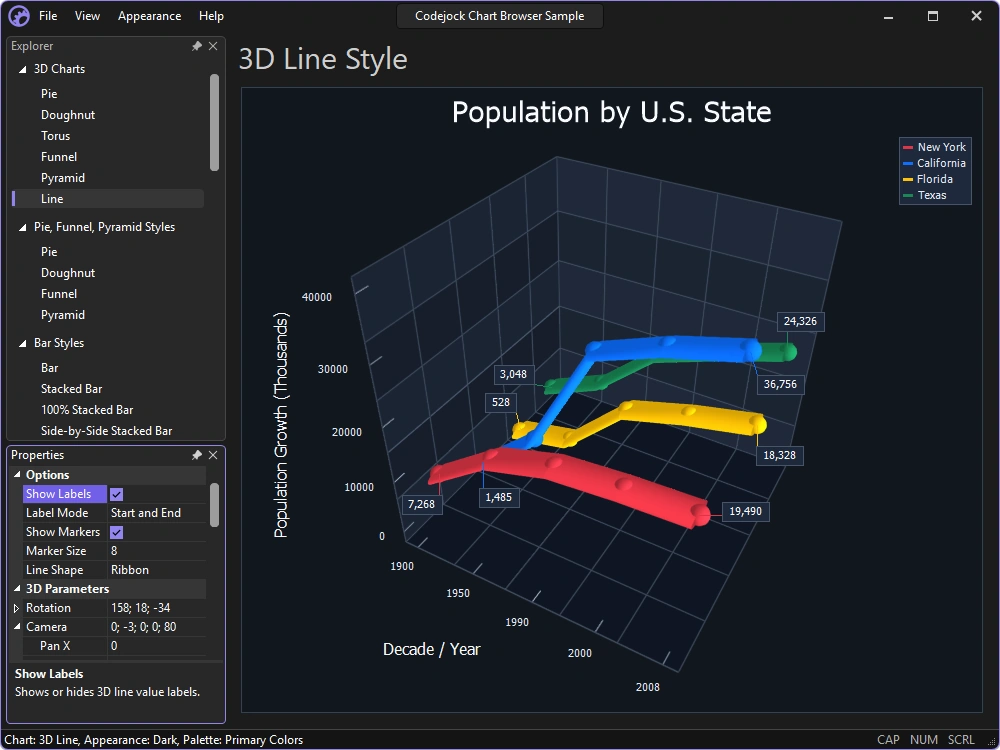1000x750 pixels.
Task: Click the 24,326 data label
Action: 800,321
